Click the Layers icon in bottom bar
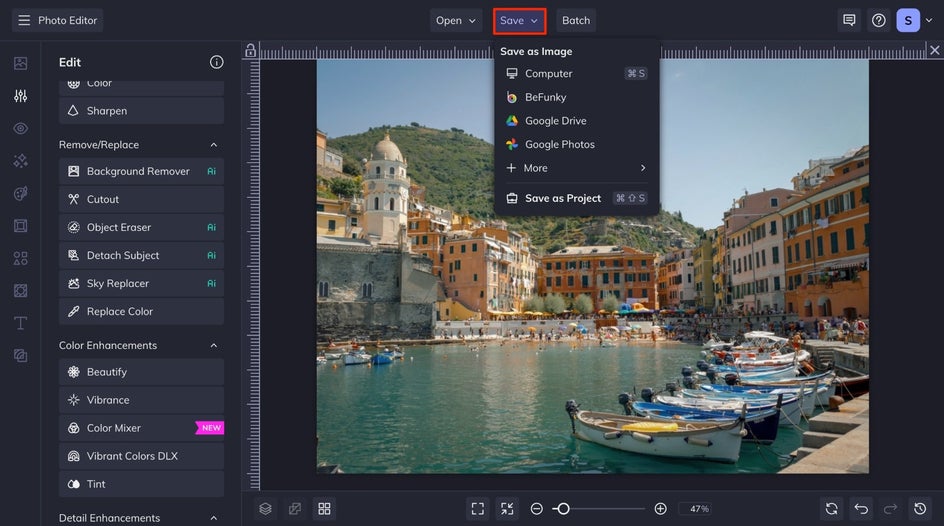The height and width of the screenshot is (526, 944). (x=265, y=509)
